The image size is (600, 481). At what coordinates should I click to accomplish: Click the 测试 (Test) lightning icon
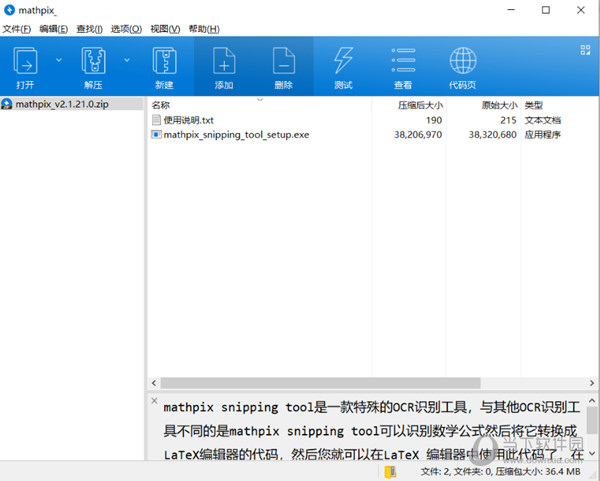click(343, 60)
